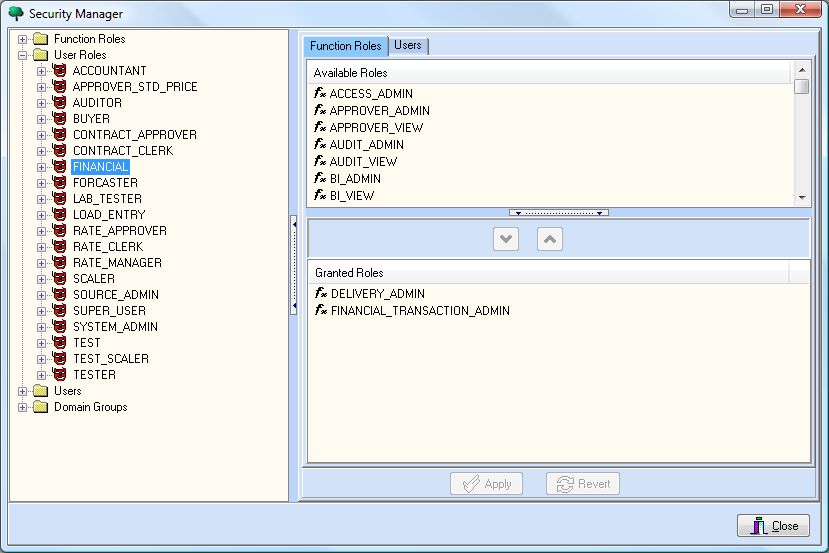The image size is (829, 553).
Task: Click the horizontal splitter between role lists
Action: tap(558, 213)
